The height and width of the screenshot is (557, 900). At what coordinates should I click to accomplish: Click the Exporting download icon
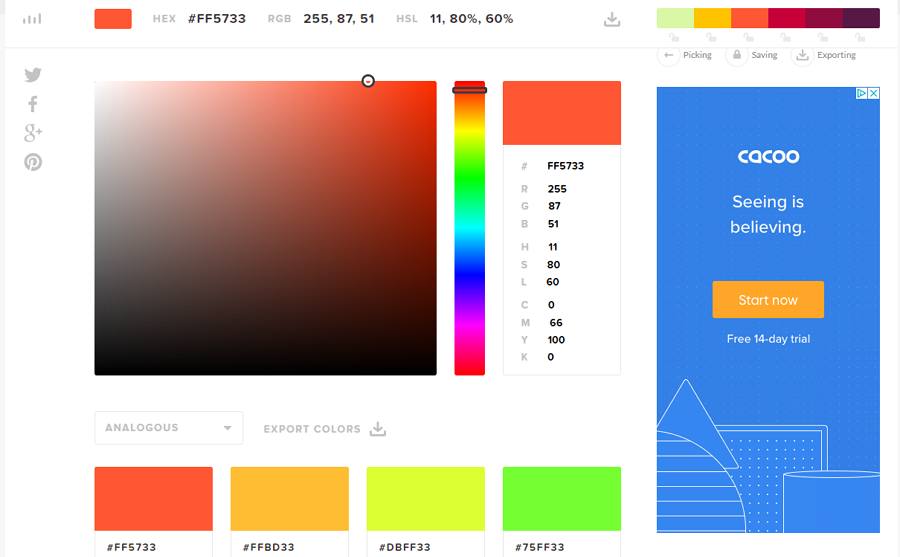point(802,55)
